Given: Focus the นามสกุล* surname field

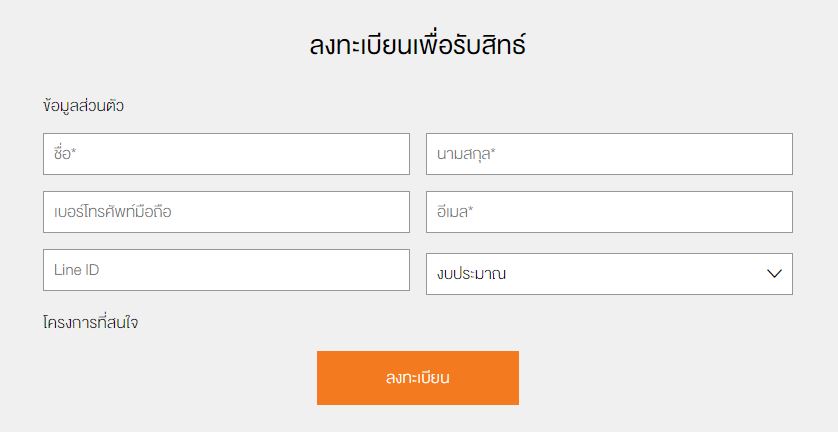Looking at the screenshot, I should click(x=609, y=154).
